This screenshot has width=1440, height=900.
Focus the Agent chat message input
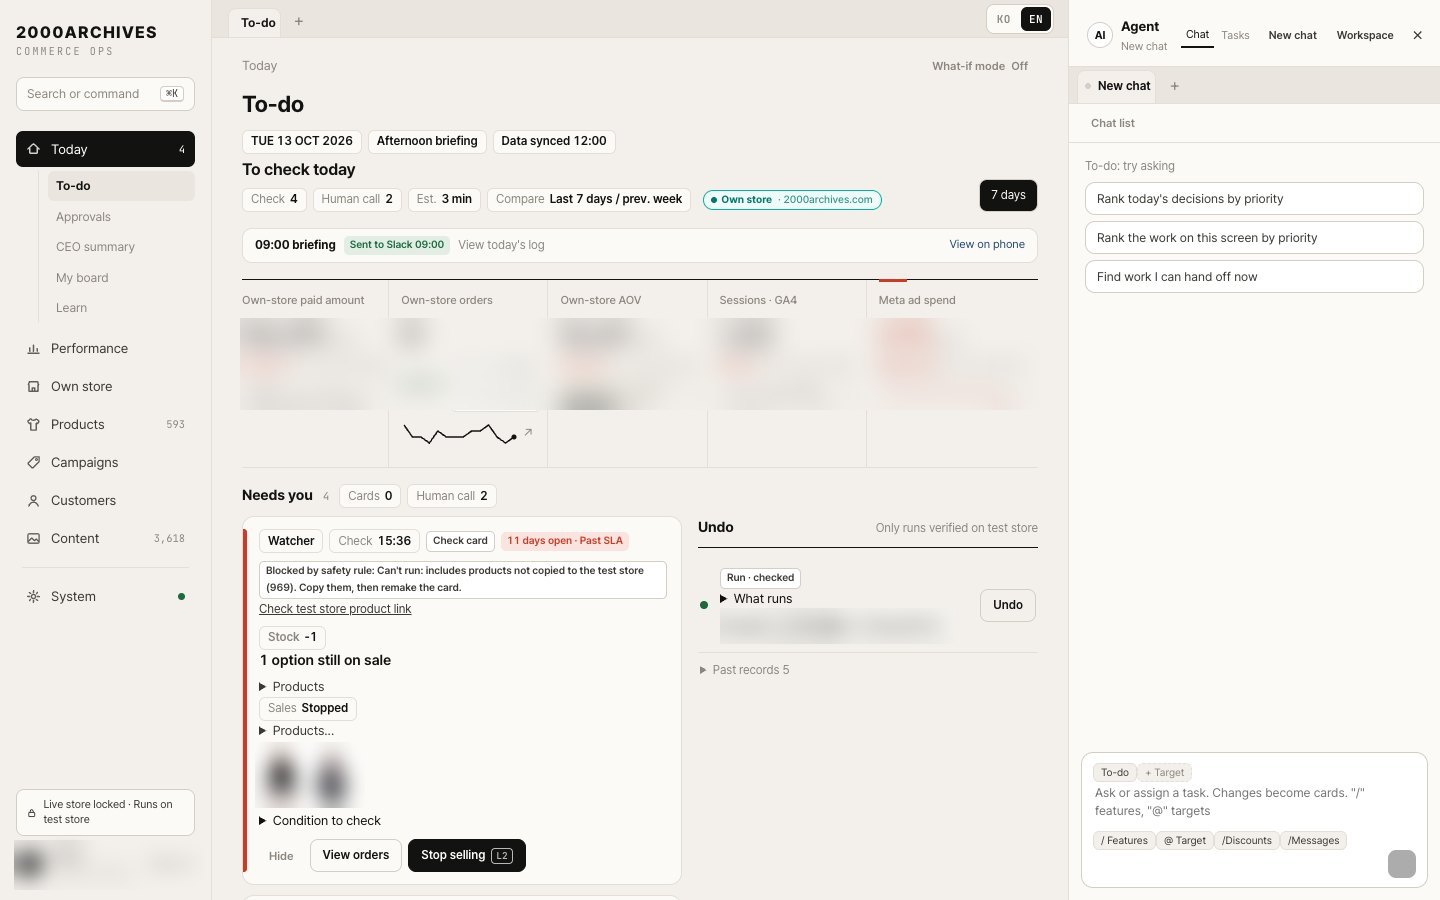point(1253,802)
